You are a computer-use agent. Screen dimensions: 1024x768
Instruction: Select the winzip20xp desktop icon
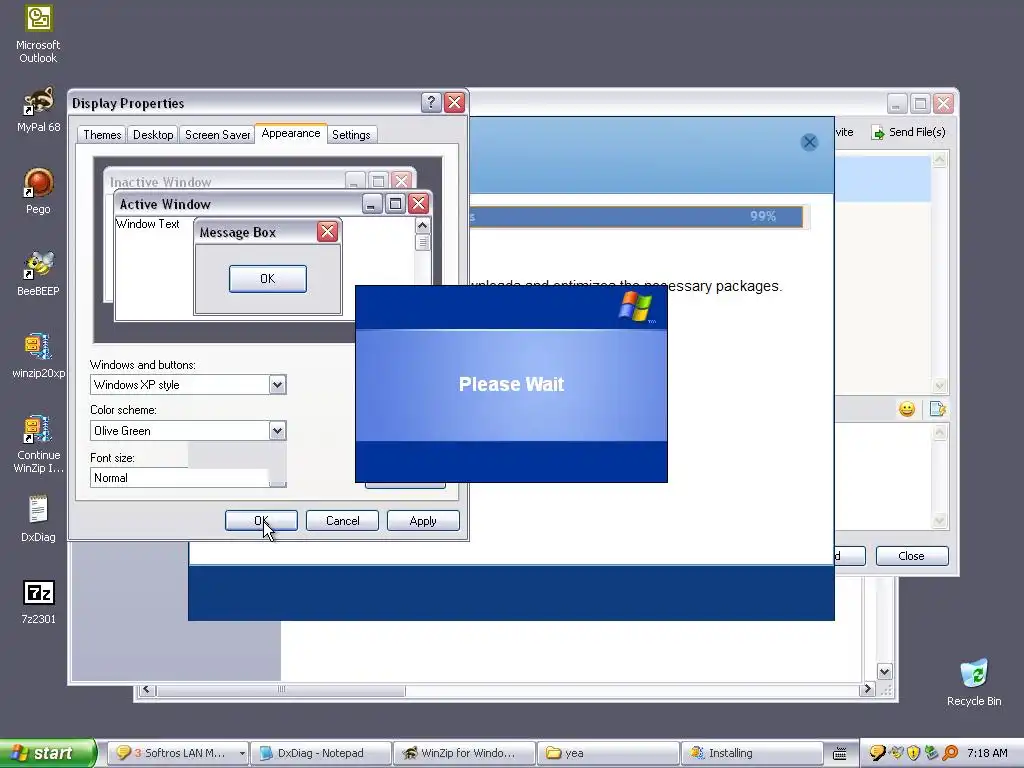[38, 355]
